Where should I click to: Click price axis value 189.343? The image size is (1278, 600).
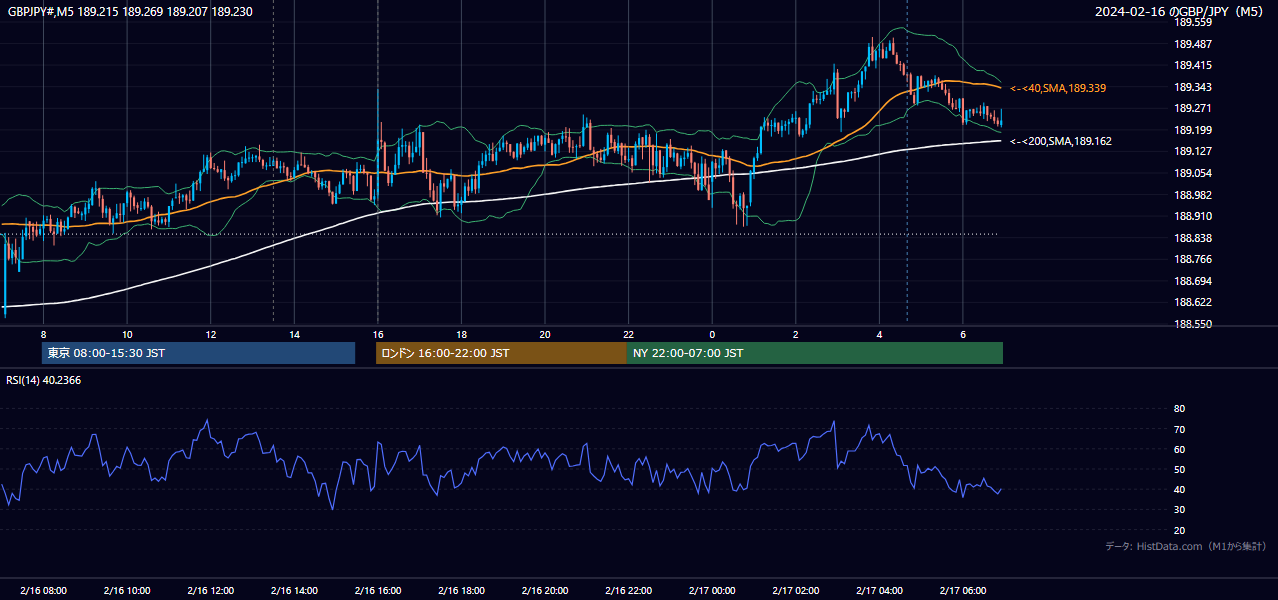1193,87
